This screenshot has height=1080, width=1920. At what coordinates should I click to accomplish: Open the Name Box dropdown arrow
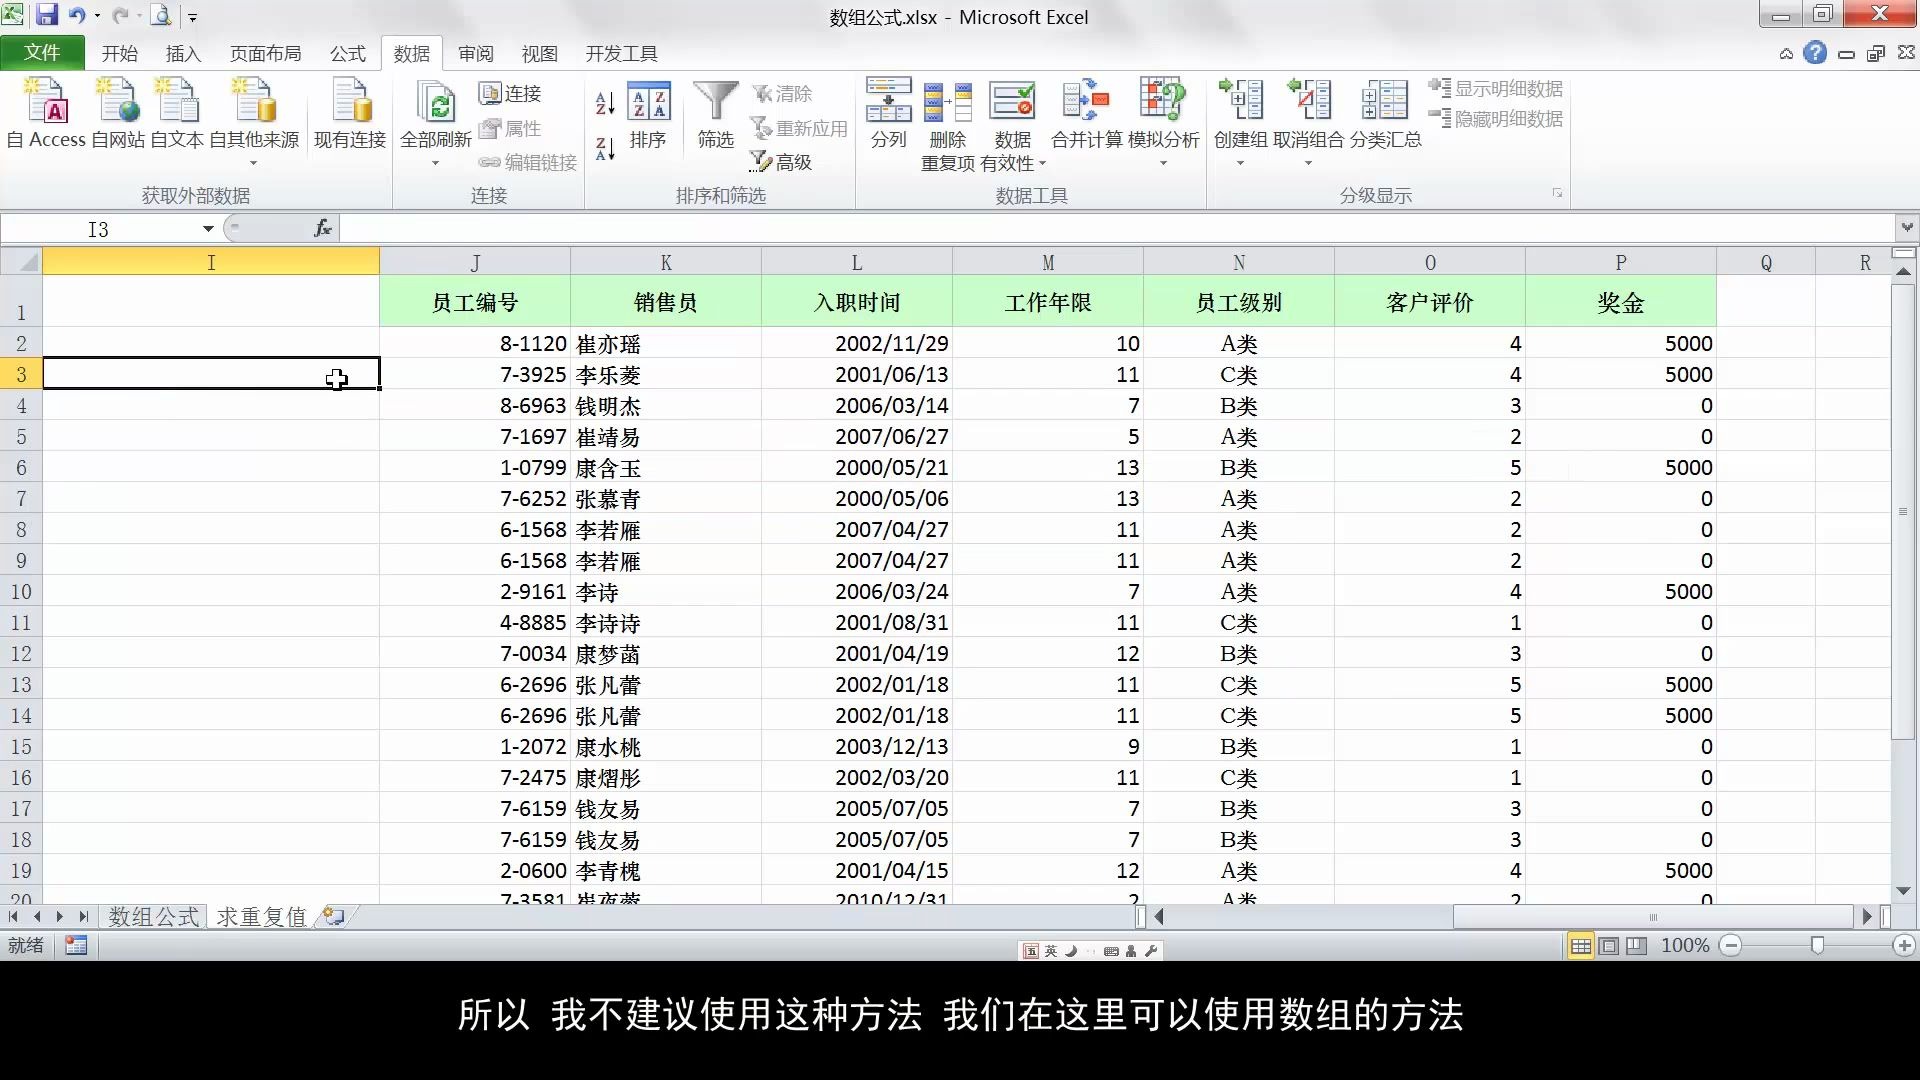[x=208, y=229]
